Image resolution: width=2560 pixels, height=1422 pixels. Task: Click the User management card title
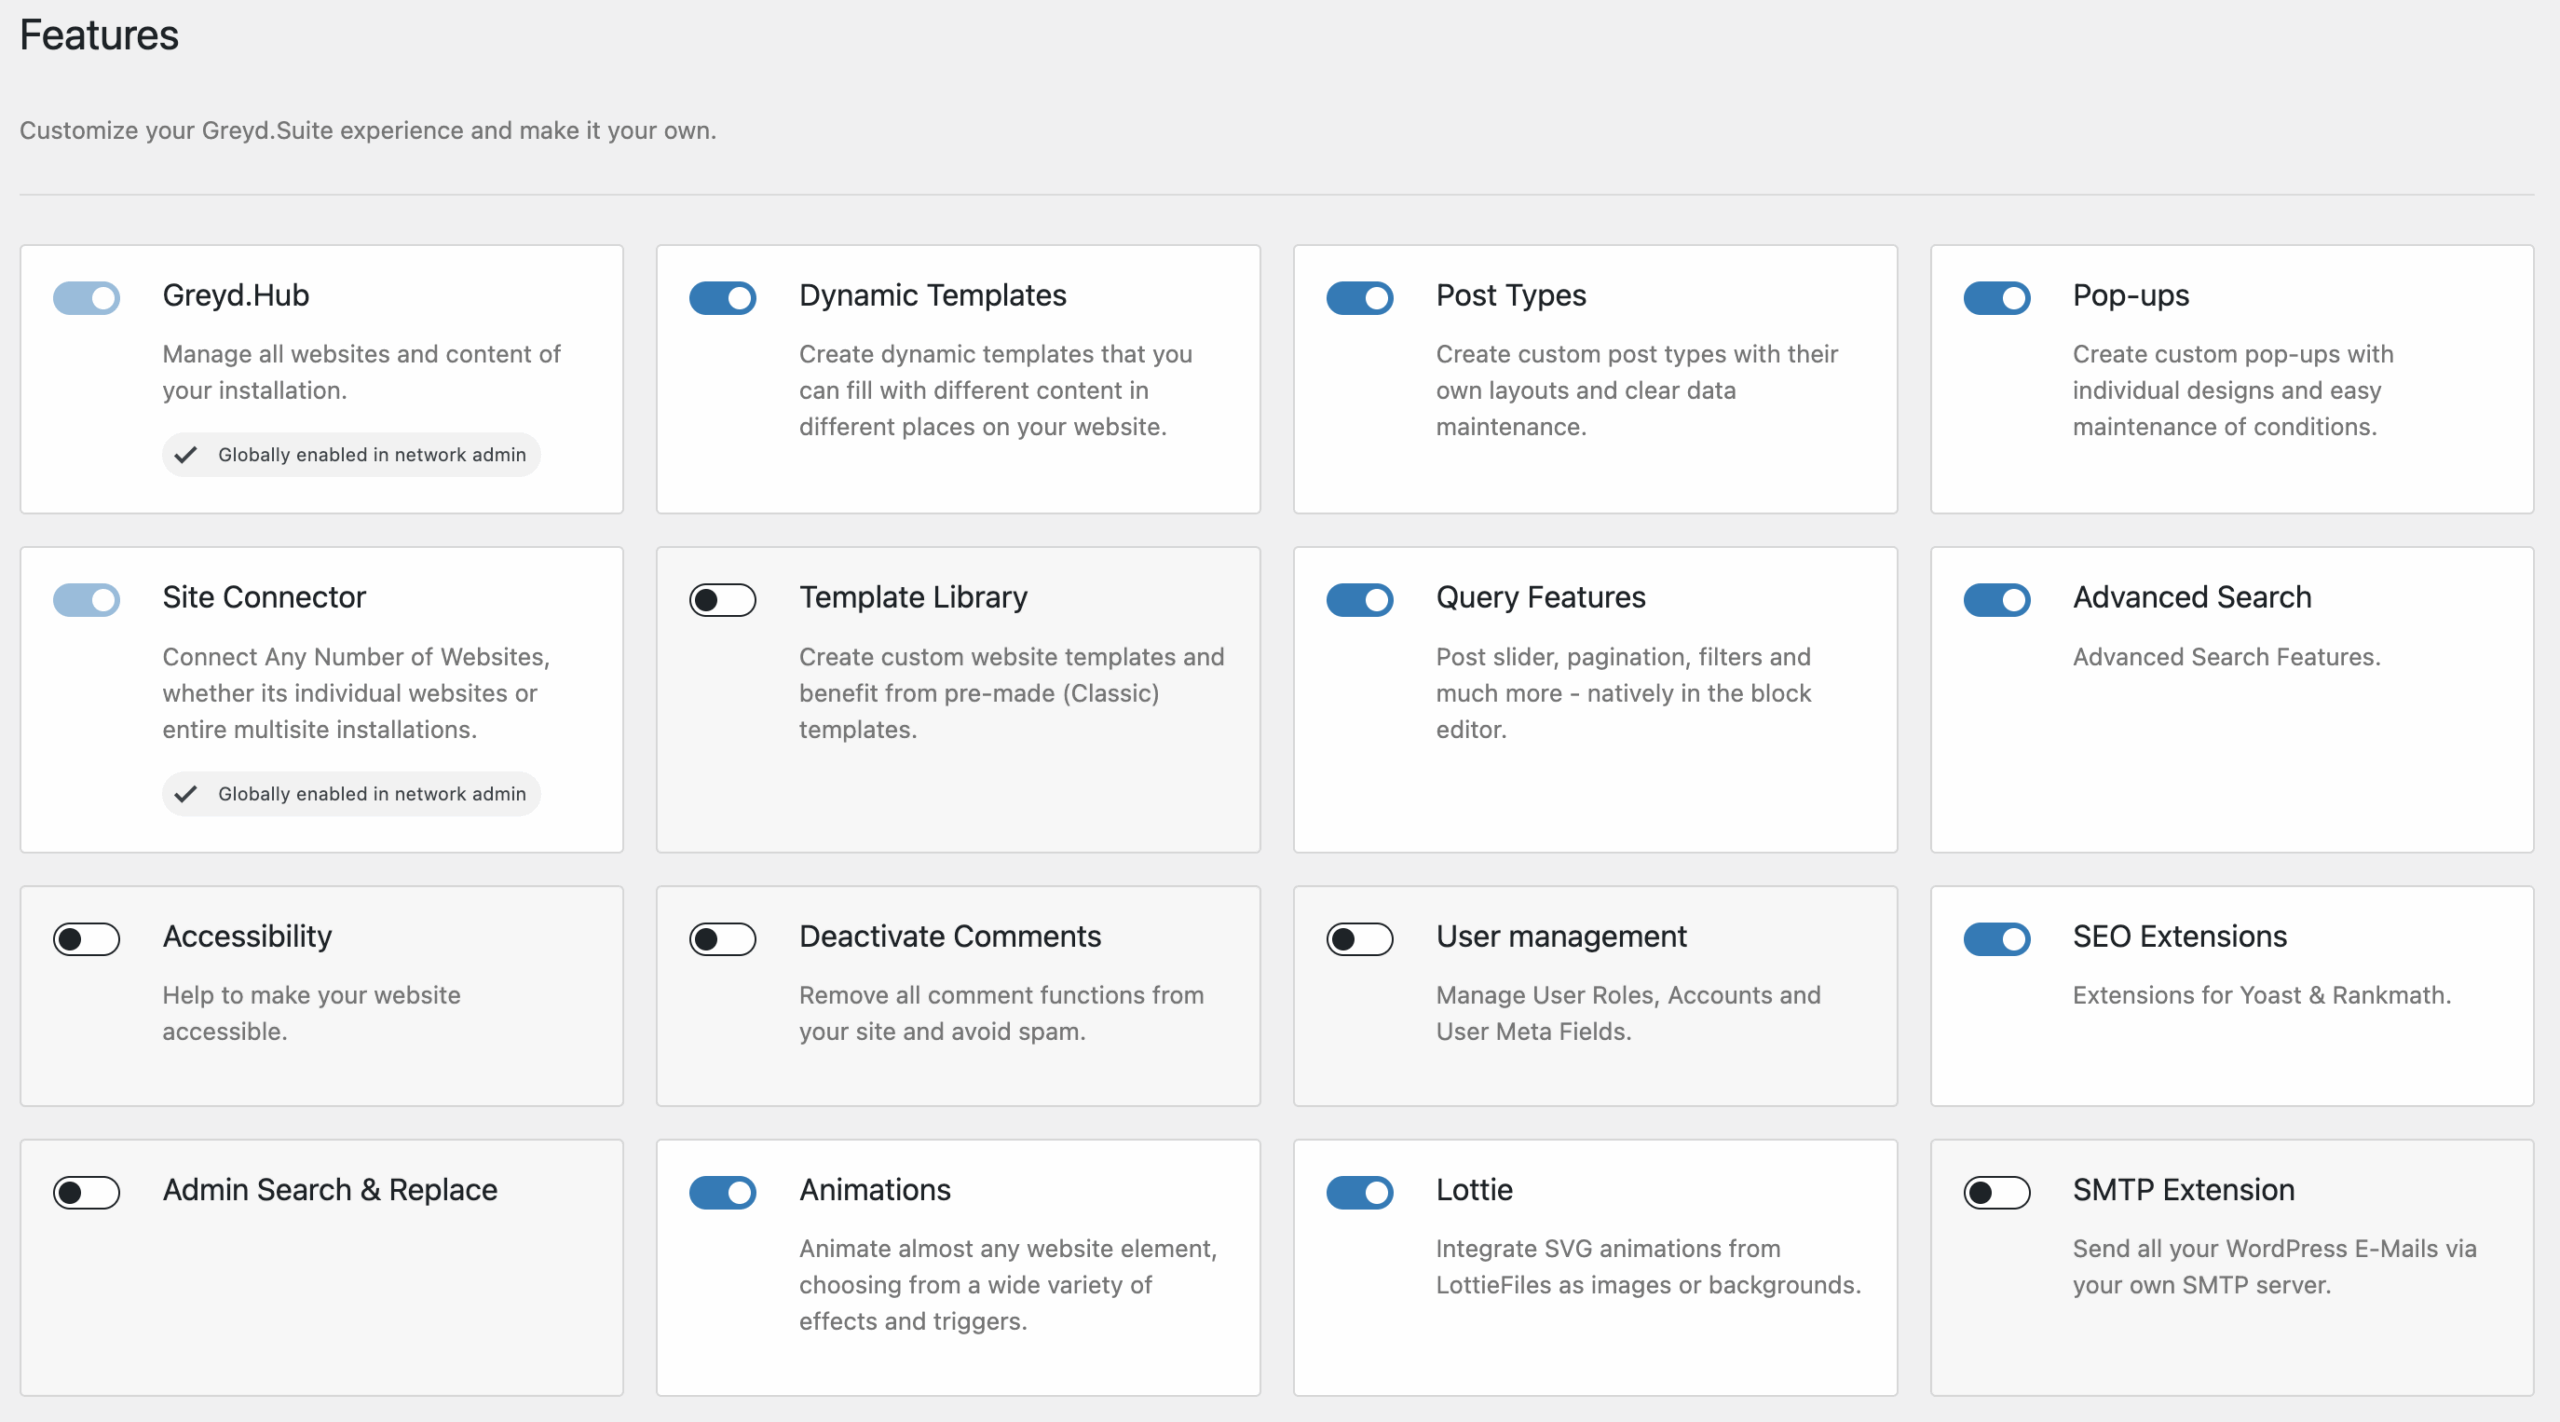coord(1561,937)
